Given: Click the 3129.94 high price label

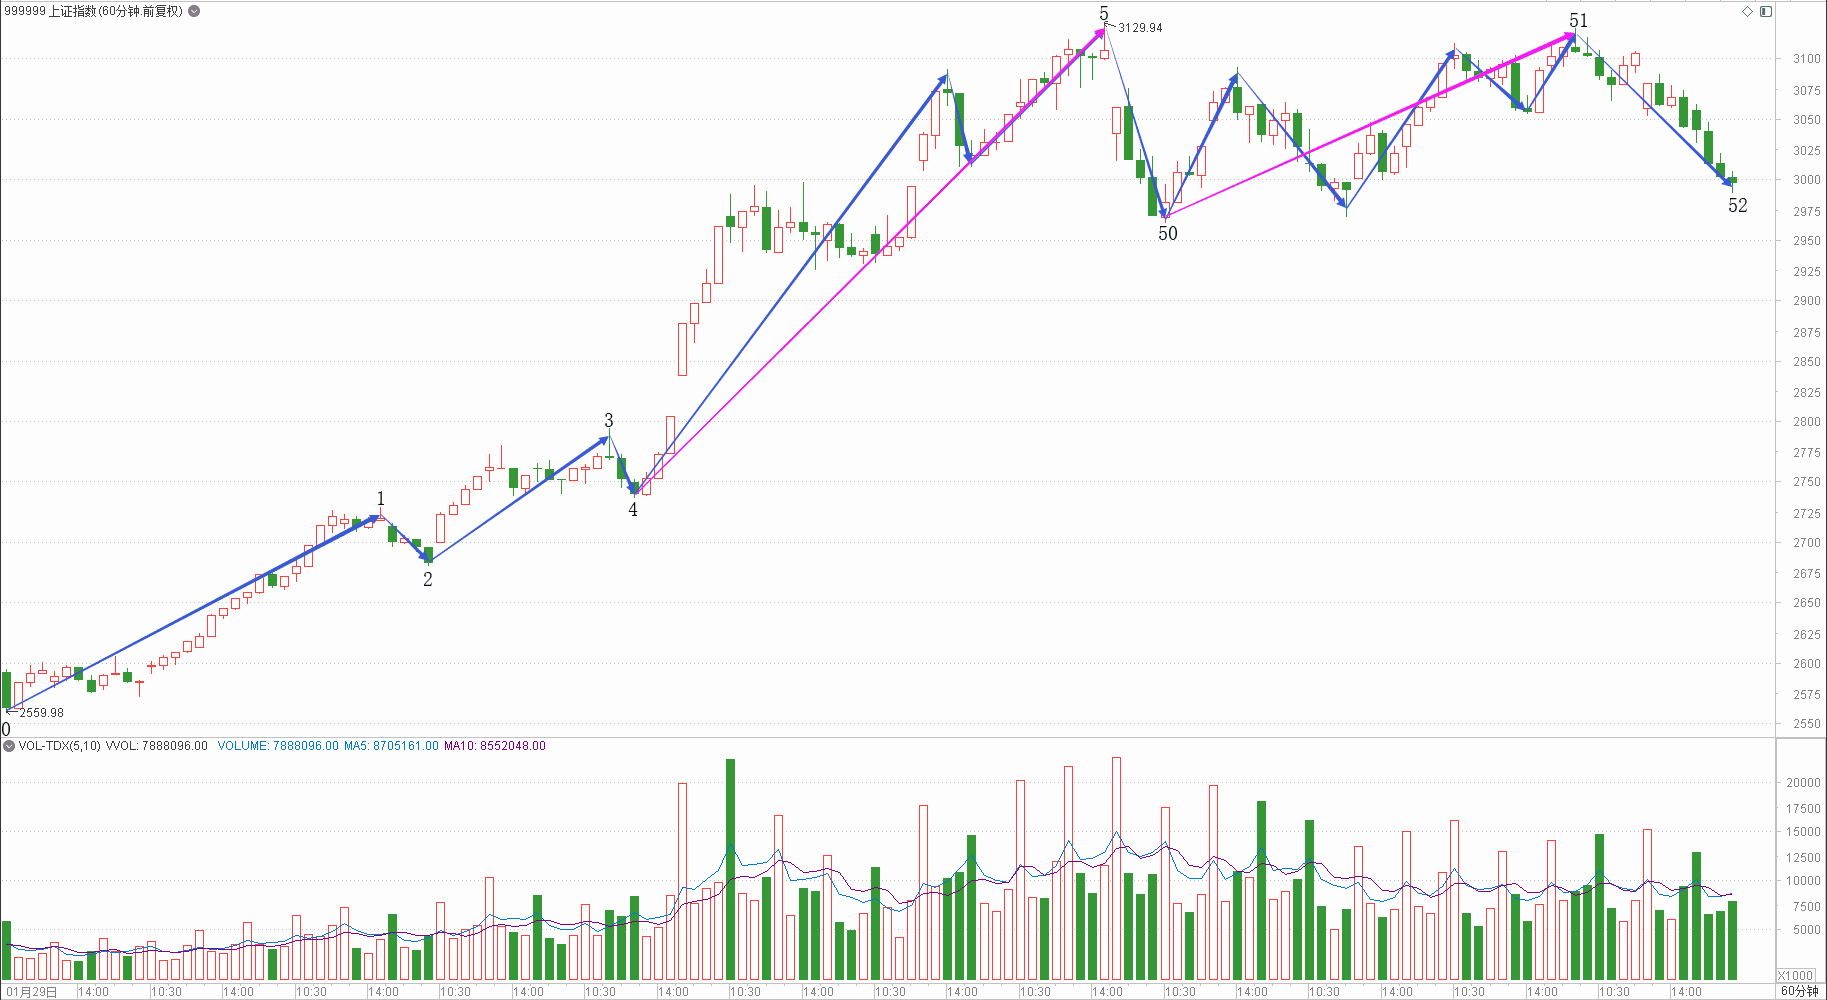Looking at the screenshot, I should coord(1140,28).
